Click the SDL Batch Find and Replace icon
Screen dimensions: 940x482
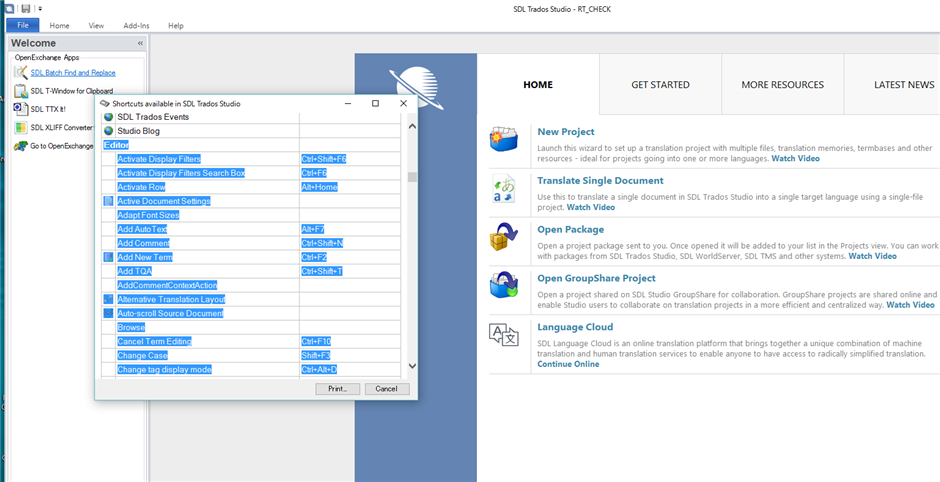(20, 73)
